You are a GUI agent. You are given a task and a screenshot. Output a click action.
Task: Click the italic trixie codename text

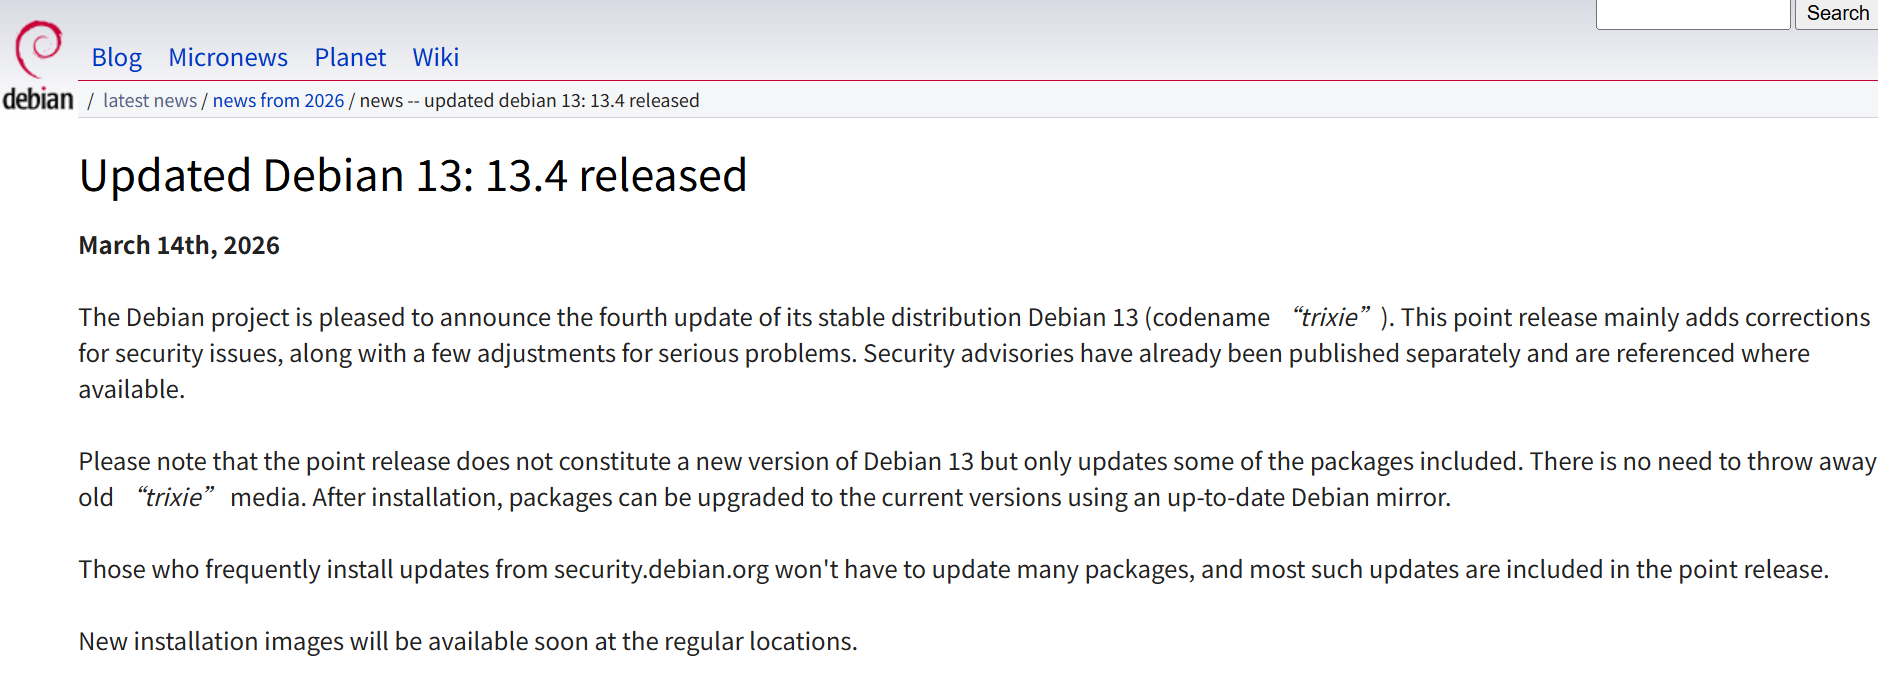click(x=1331, y=316)
